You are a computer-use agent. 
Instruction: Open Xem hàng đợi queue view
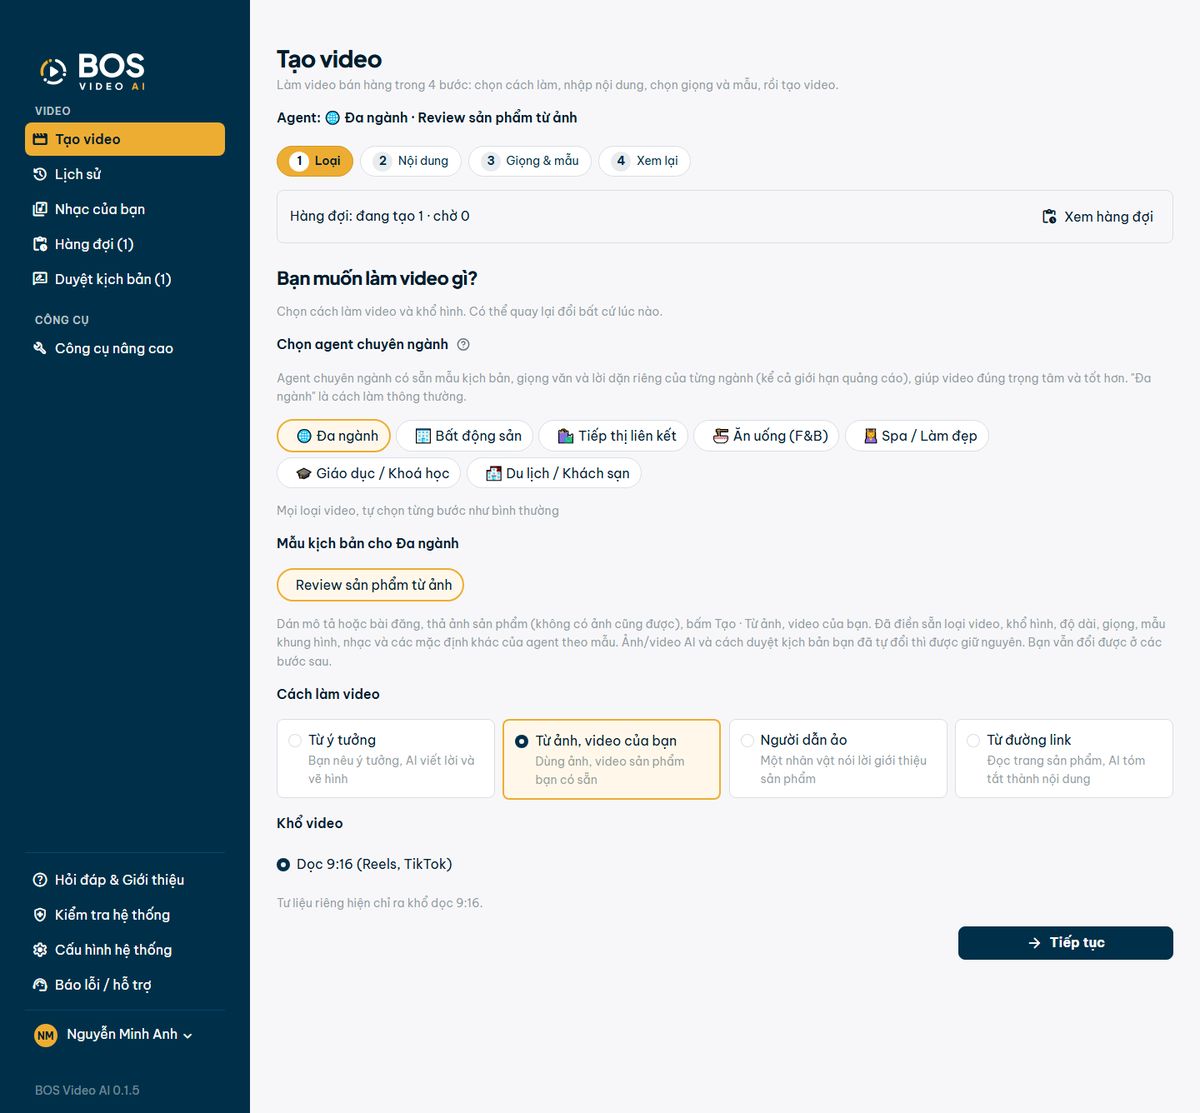(1097, 217)
